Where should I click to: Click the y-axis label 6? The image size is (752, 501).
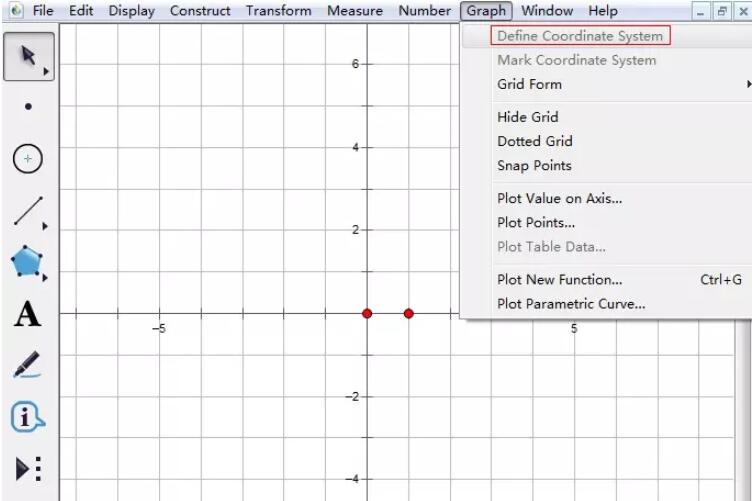point(355,64)
